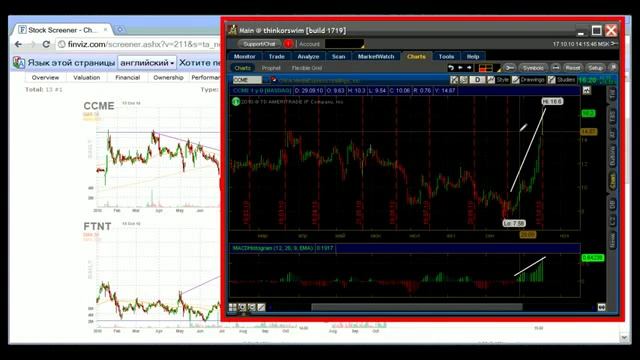Screen dimensions: 640x360
Task: Open the Overview tab in Finviz
Action: pos(45,78)
